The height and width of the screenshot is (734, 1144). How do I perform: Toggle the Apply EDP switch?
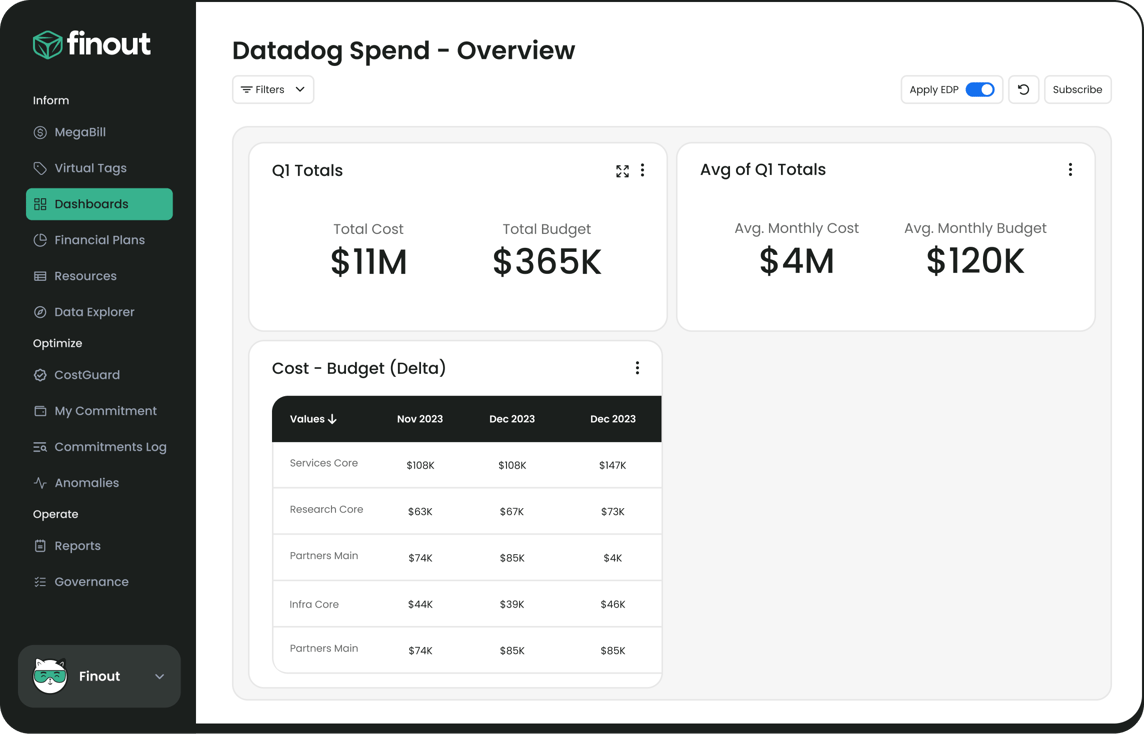click(x=980, y=90)
